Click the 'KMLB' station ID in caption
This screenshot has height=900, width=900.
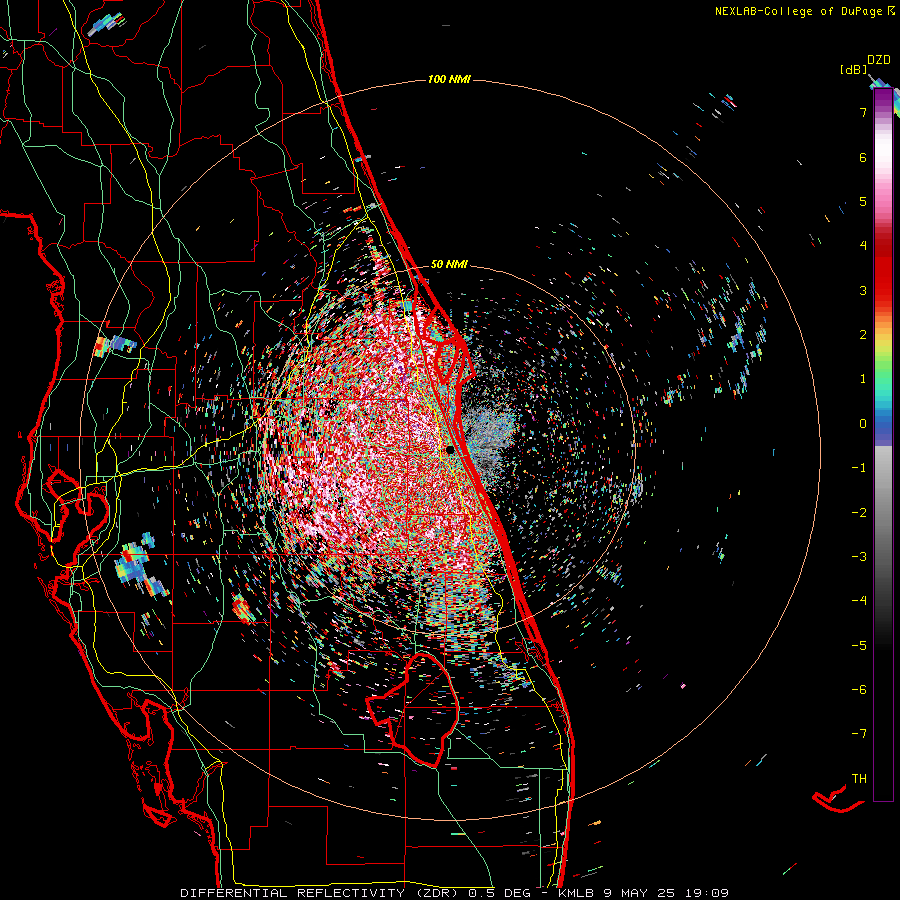578,893
